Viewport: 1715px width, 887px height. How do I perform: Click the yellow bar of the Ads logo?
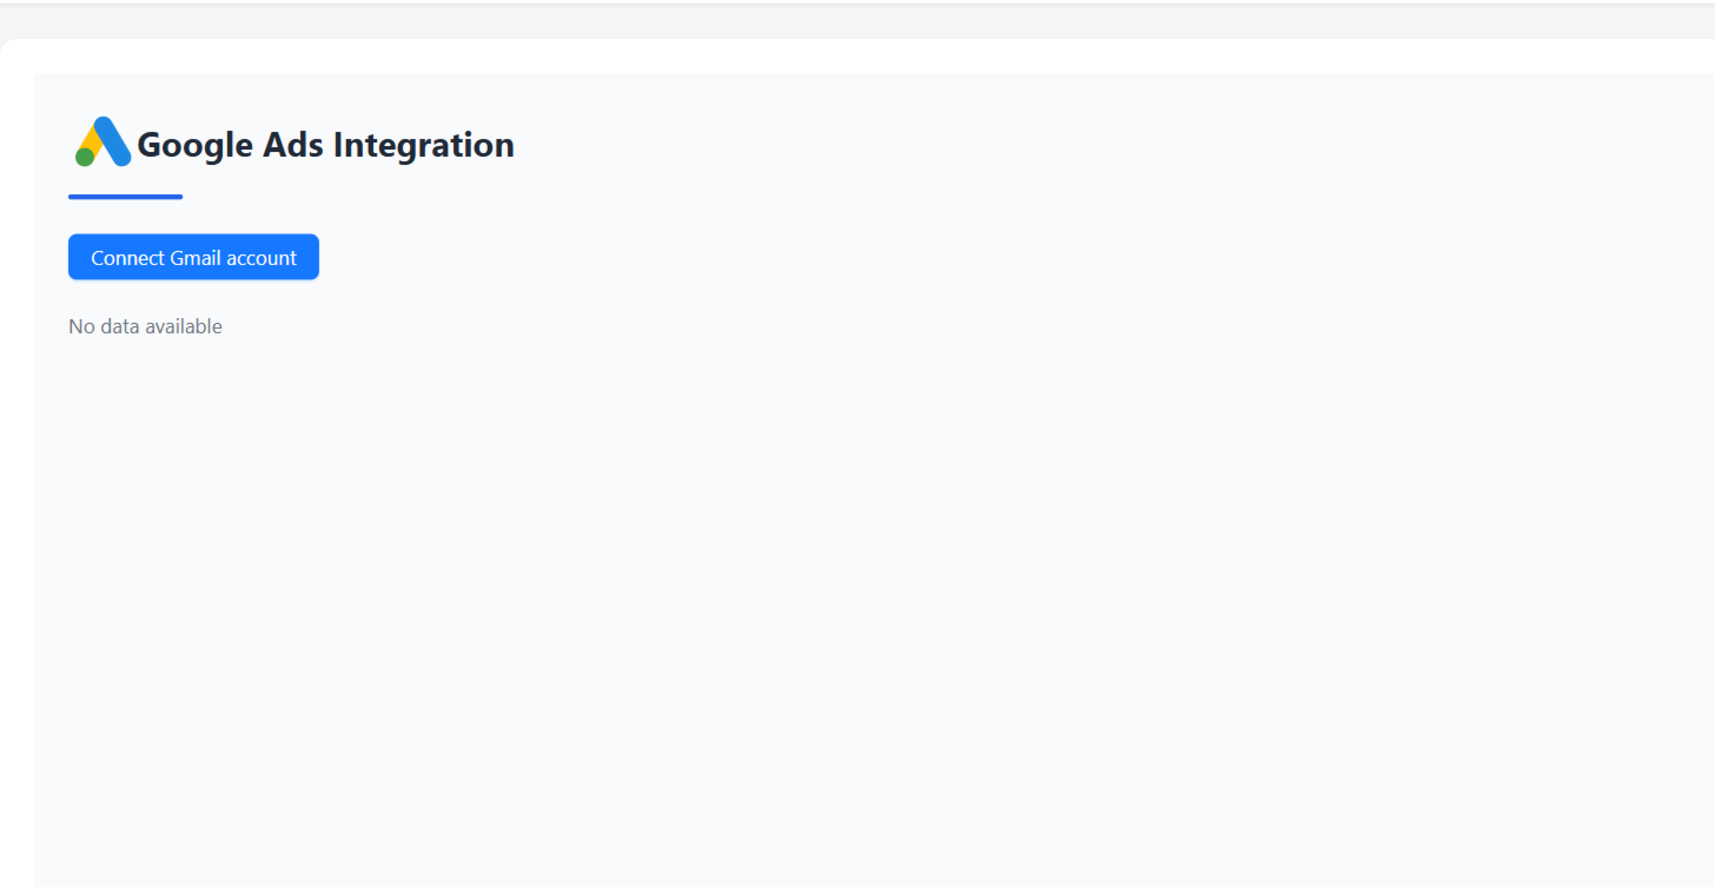(x=91, y=139)
